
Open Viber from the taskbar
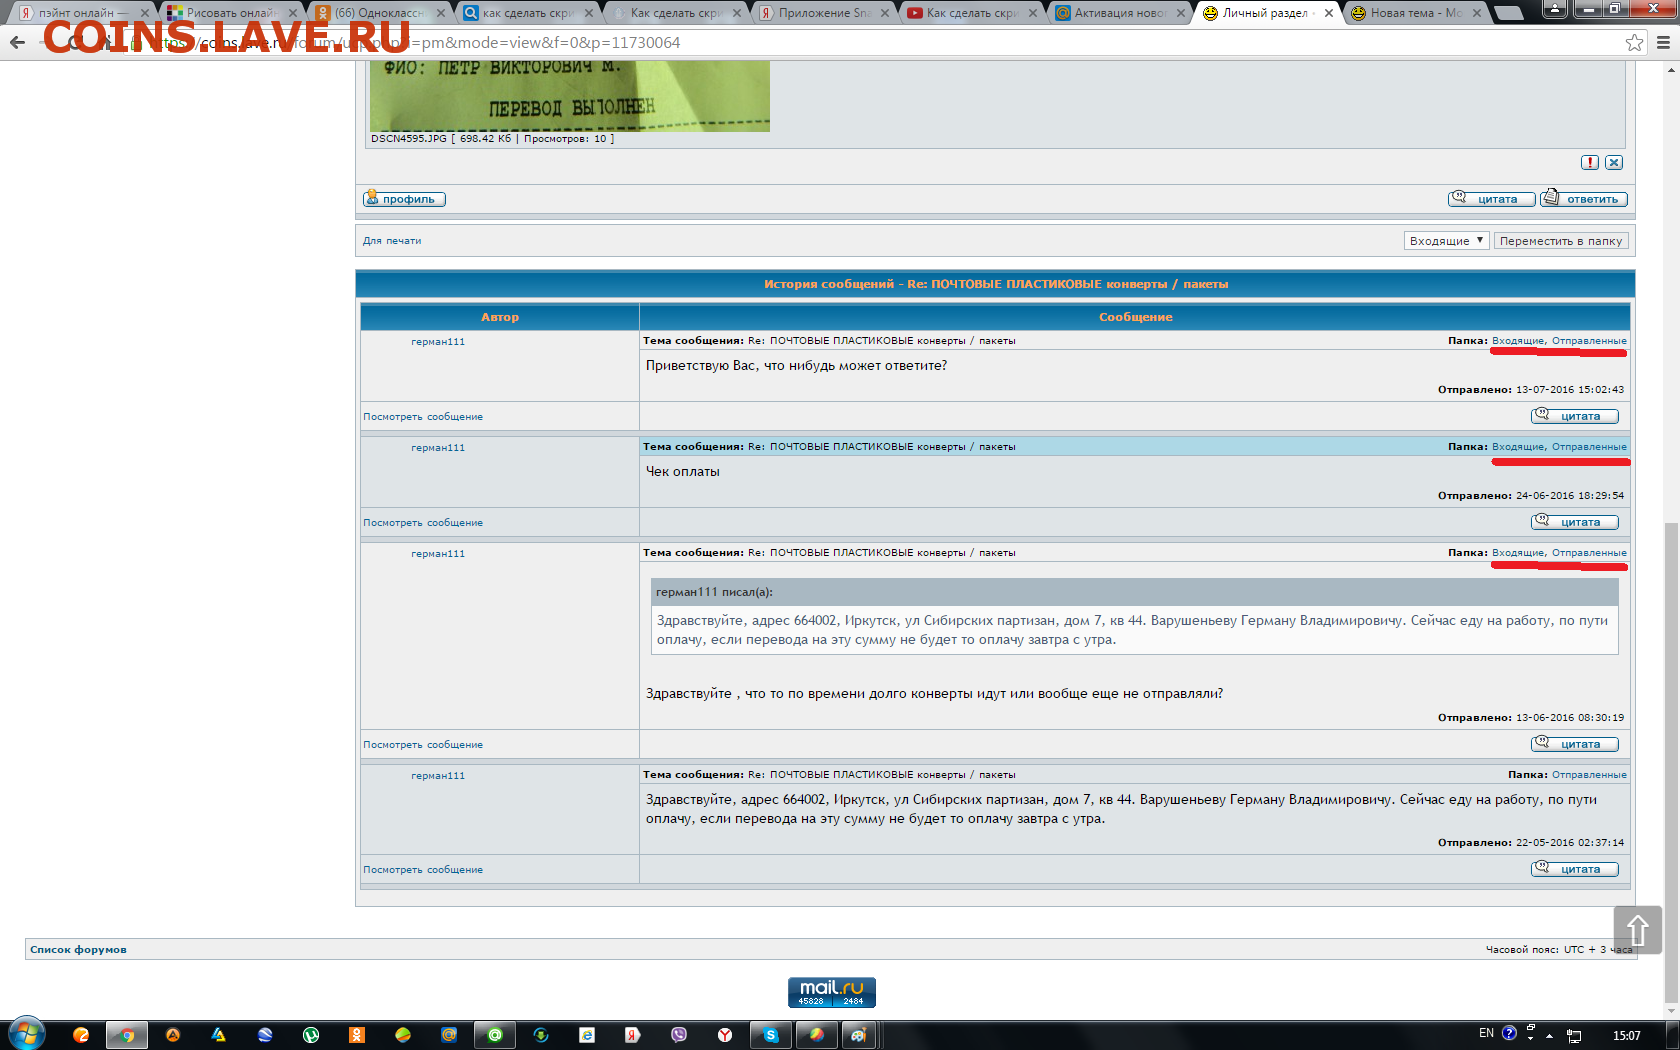coord(679,1035)
